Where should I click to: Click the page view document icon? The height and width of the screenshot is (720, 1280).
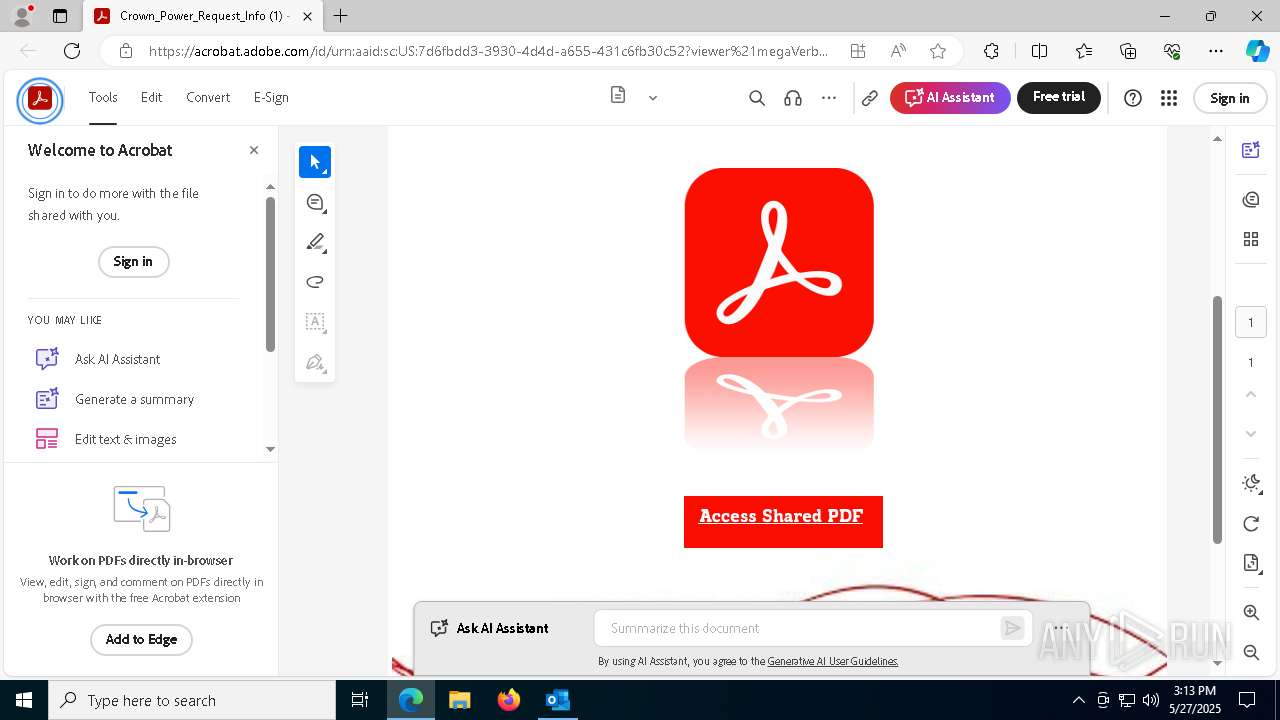pyautogui.click(x=618, y=95)
